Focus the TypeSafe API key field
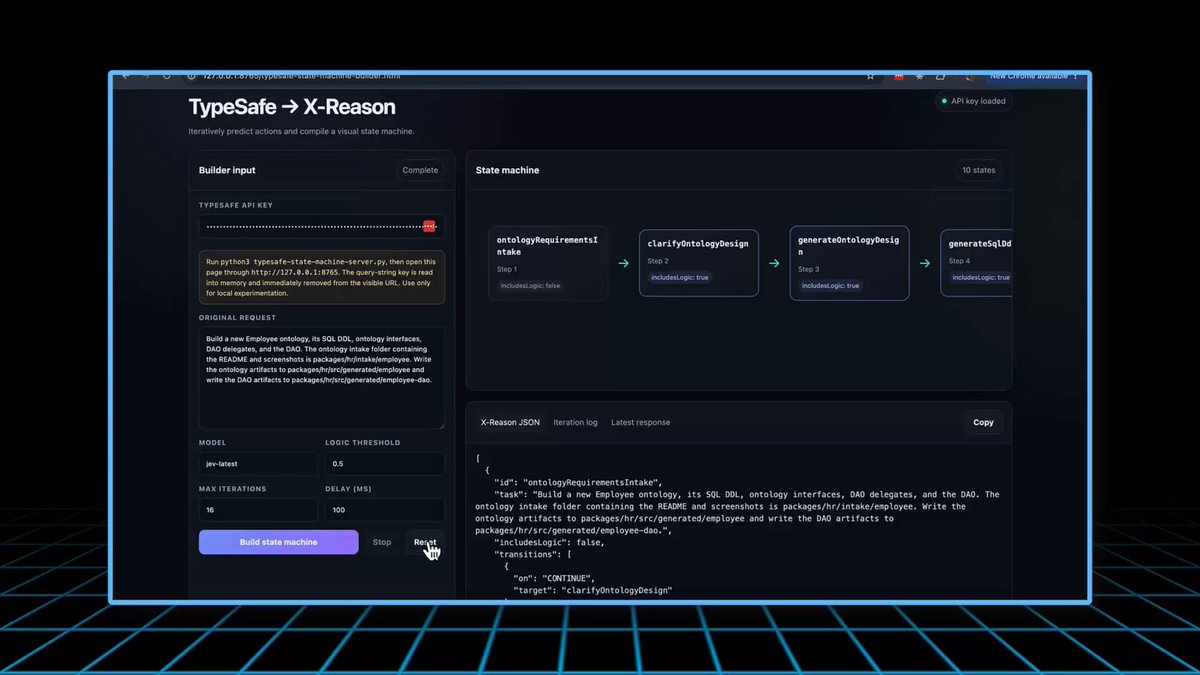Viewport: 1200px width, 675px height. pos(321,227)
